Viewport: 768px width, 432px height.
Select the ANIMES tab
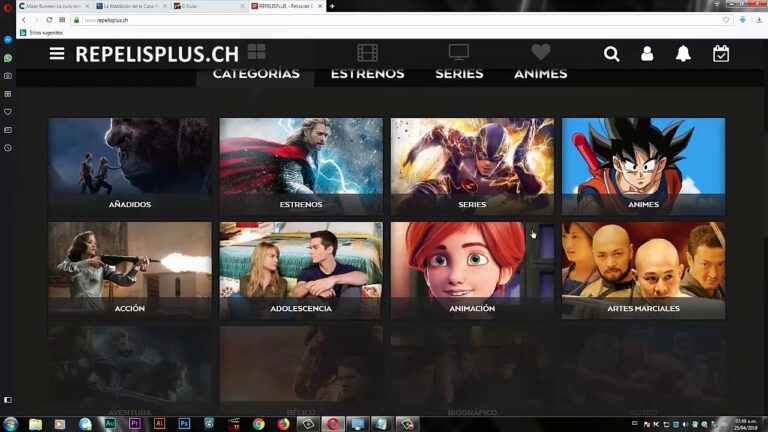point(540,74)
